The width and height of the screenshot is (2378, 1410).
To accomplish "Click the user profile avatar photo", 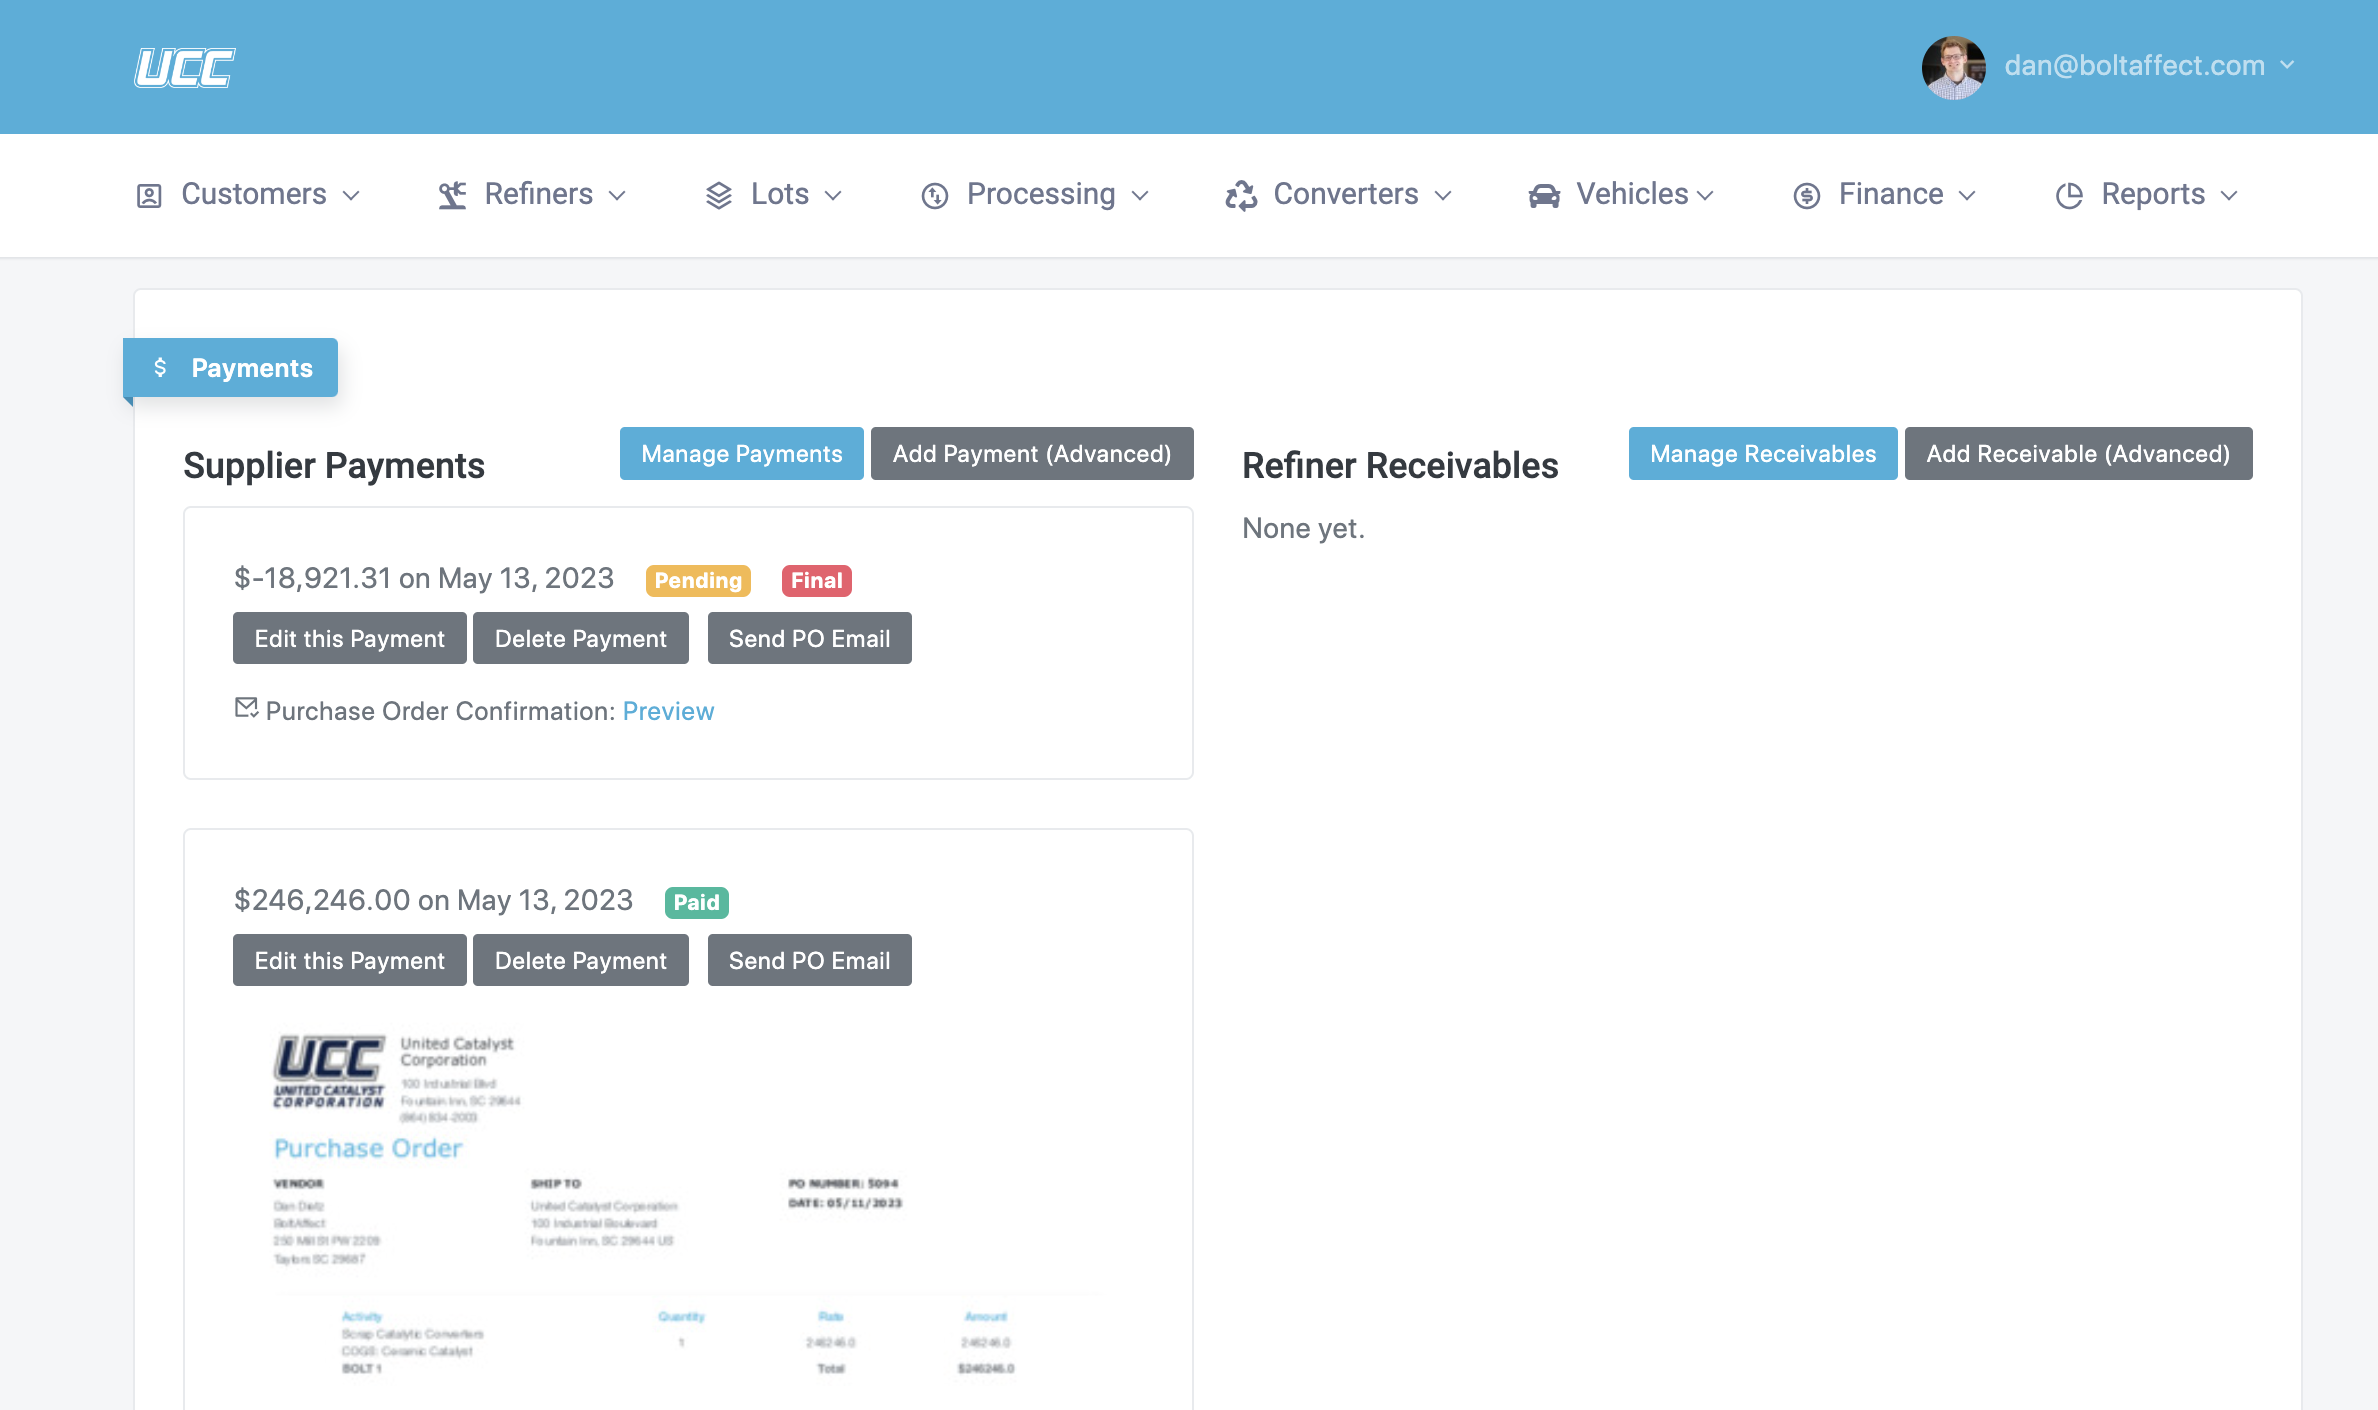I will [1953, 67].
